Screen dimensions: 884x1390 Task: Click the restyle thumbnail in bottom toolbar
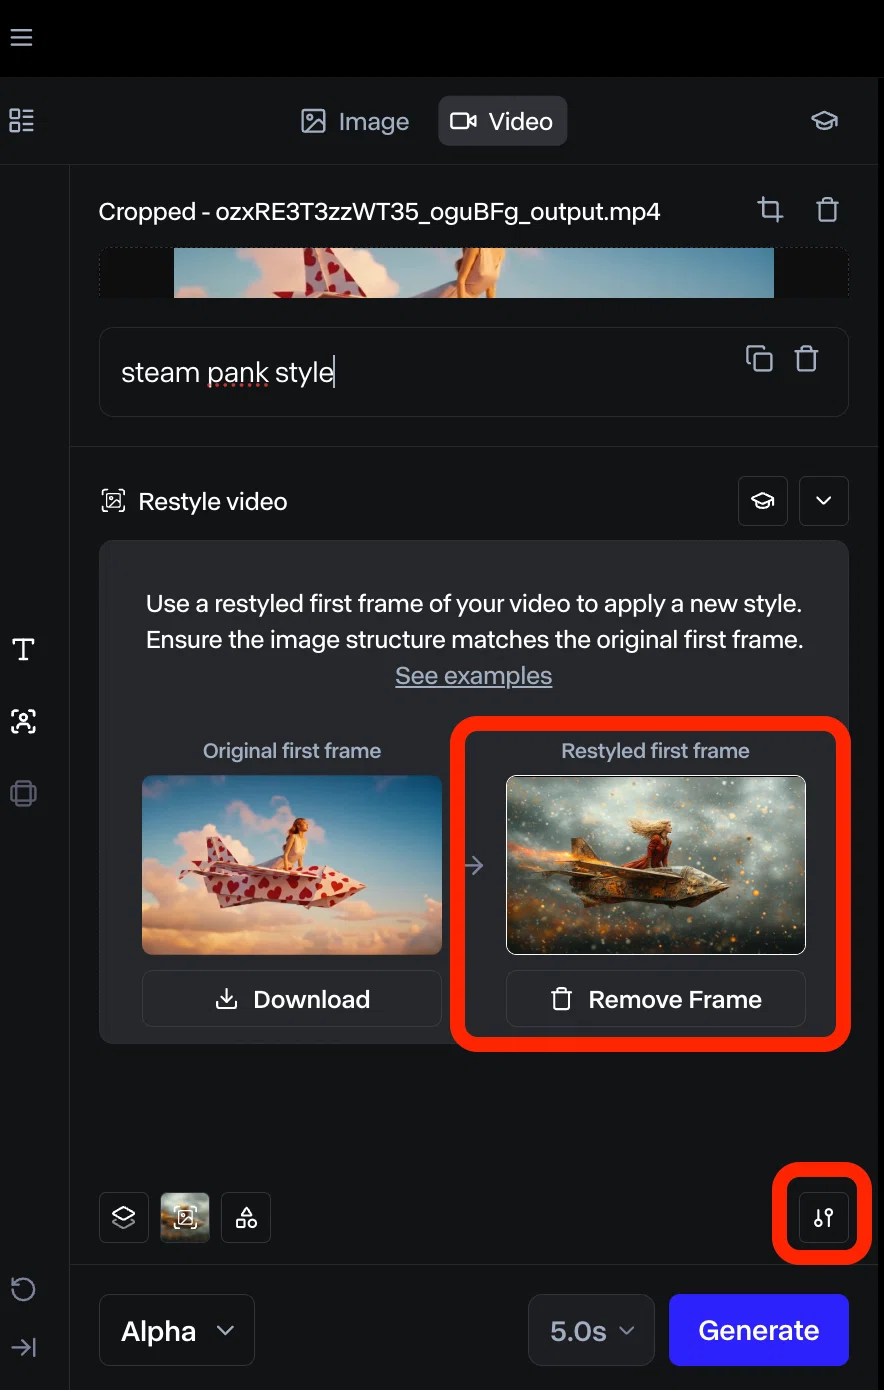[185, 1218]
